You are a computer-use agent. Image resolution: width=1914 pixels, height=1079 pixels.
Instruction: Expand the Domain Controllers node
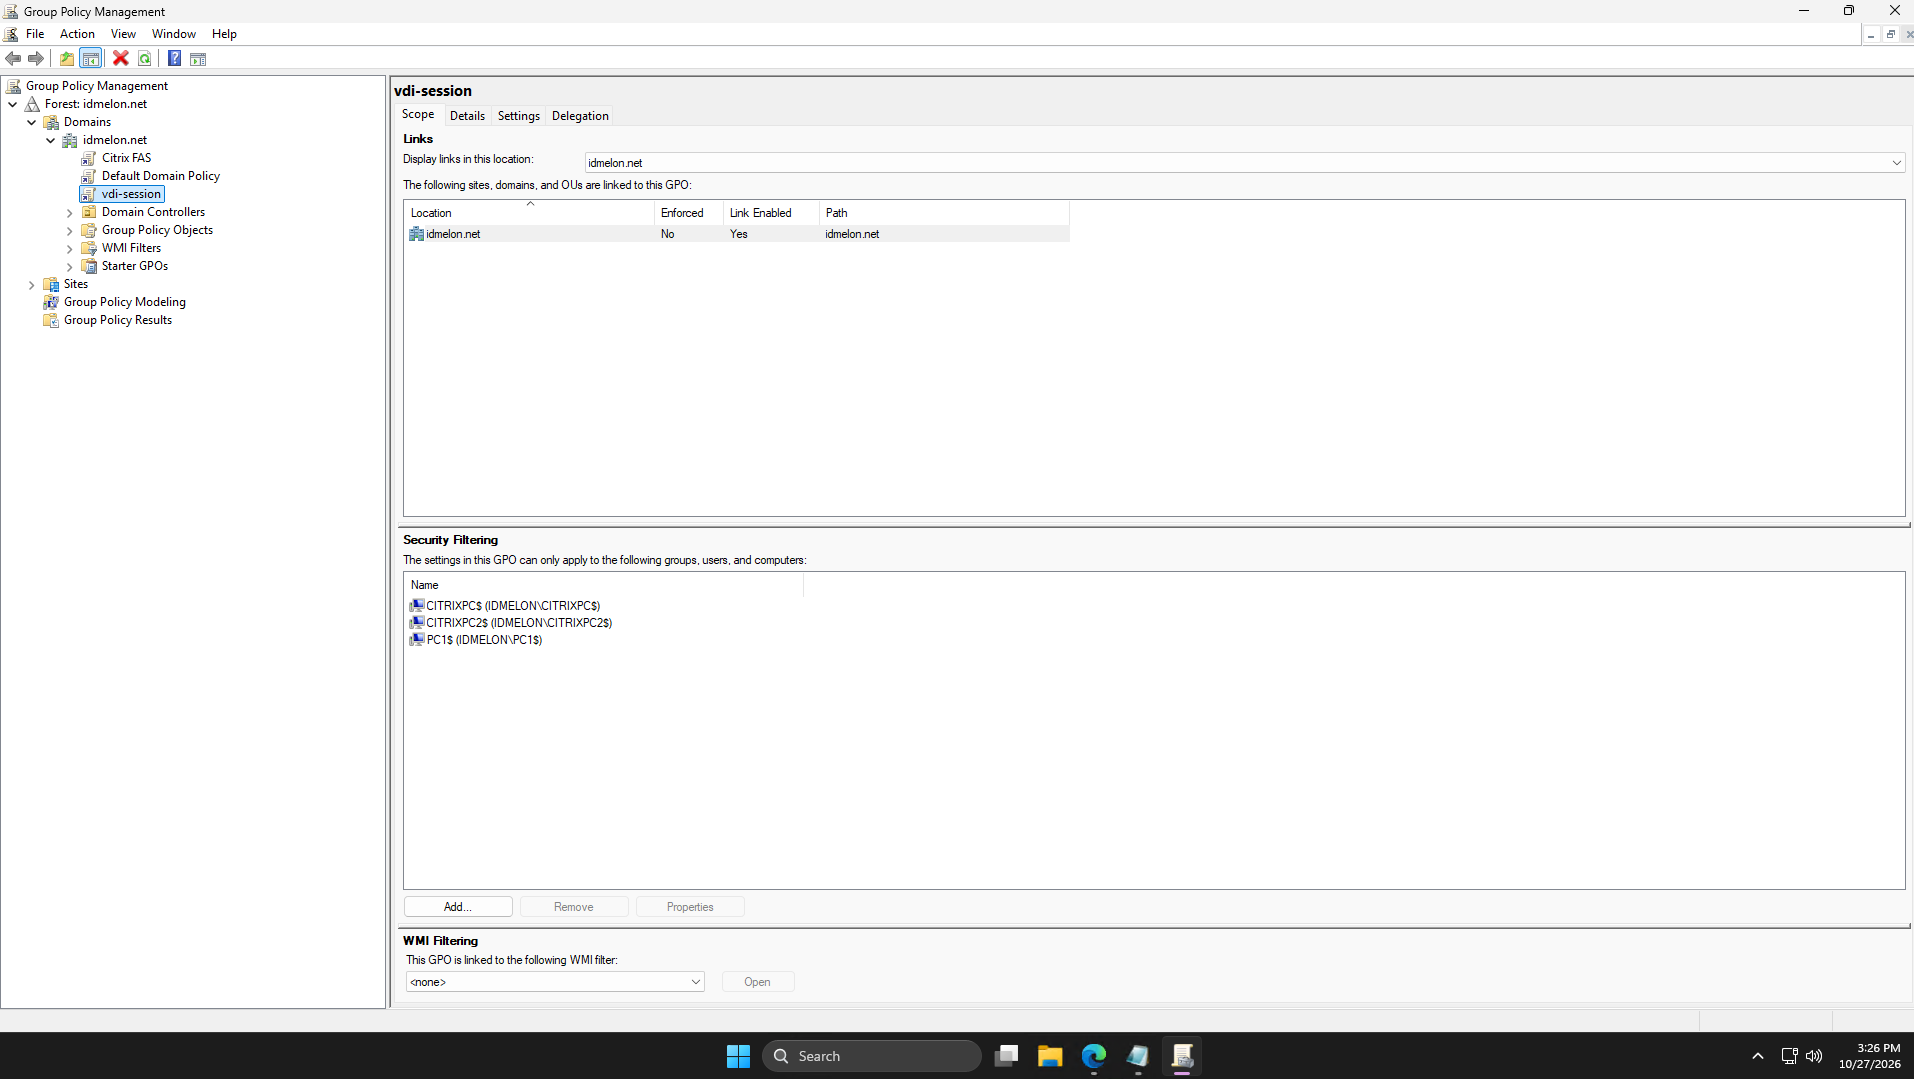70,213
